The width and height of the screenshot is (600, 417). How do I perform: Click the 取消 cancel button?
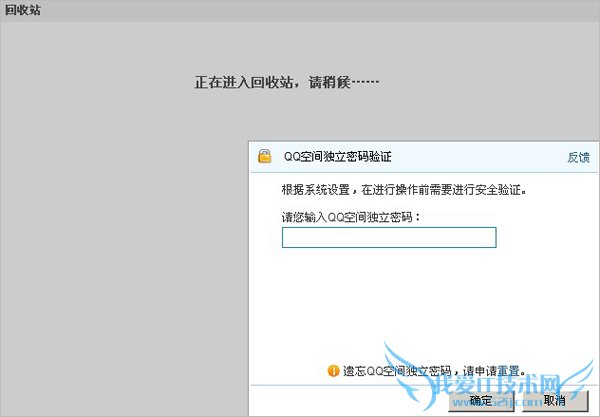(x=554, y=401)
